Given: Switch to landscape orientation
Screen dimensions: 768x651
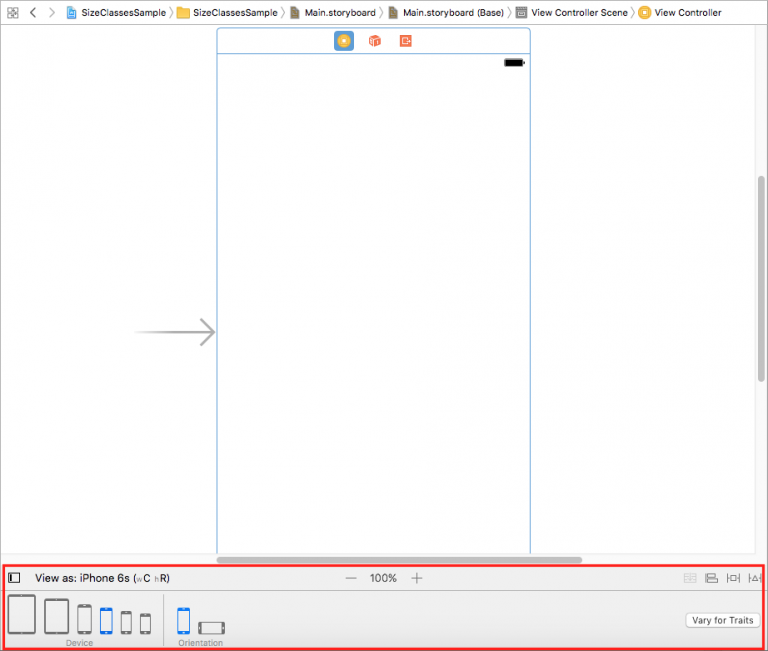Looking at the screenshot, I should click(x=211, y=627).
